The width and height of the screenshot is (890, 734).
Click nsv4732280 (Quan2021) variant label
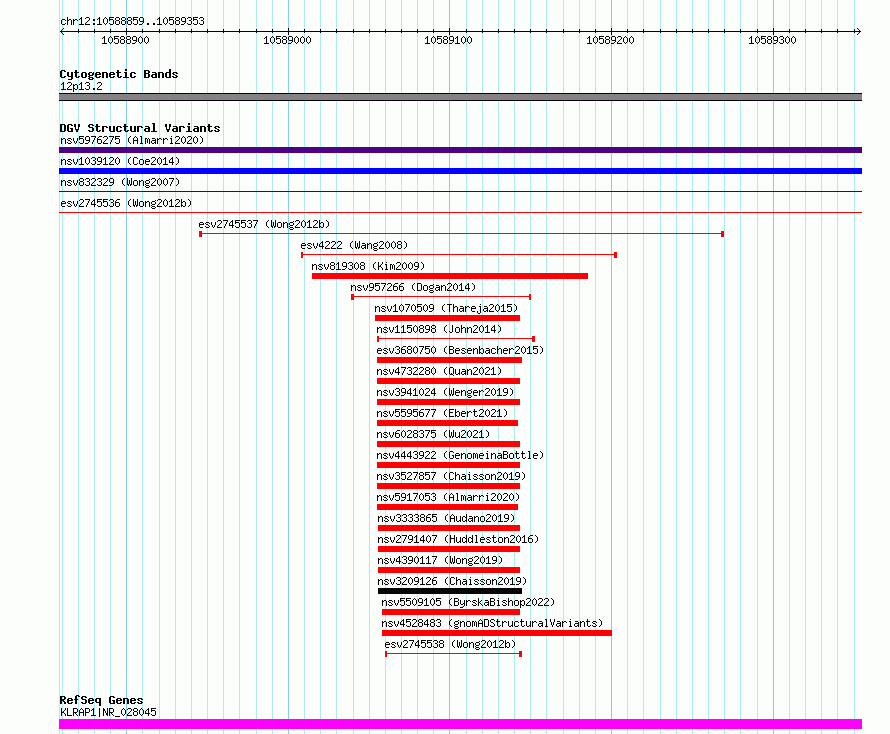click(x=439, y=371)
